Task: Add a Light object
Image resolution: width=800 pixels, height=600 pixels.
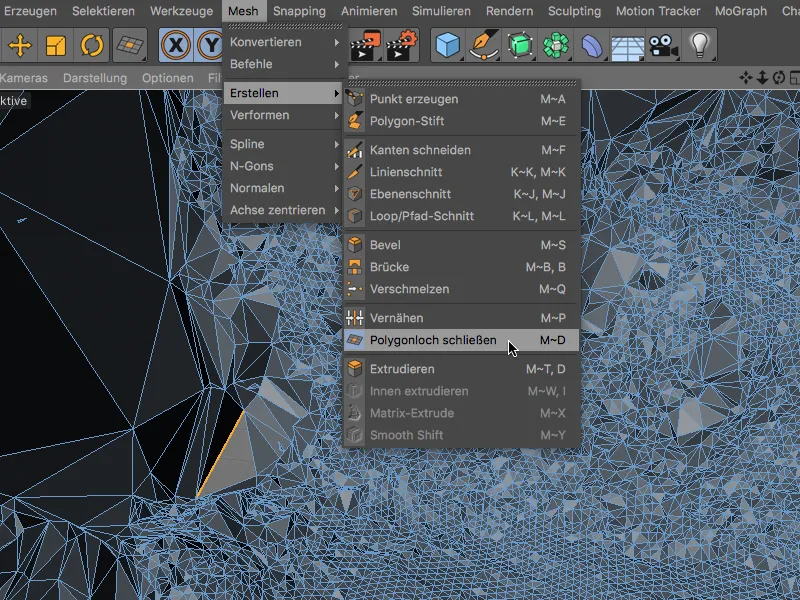Action: click(x=699, y=45)
